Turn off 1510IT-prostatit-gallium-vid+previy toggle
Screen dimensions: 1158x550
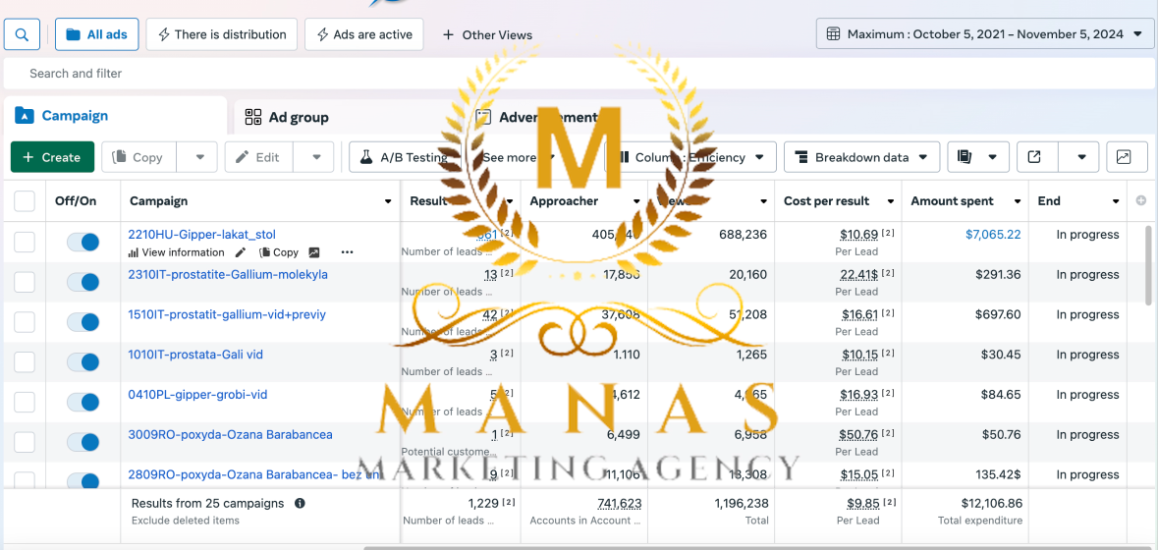pyautogui.click(x=83, y=322)
